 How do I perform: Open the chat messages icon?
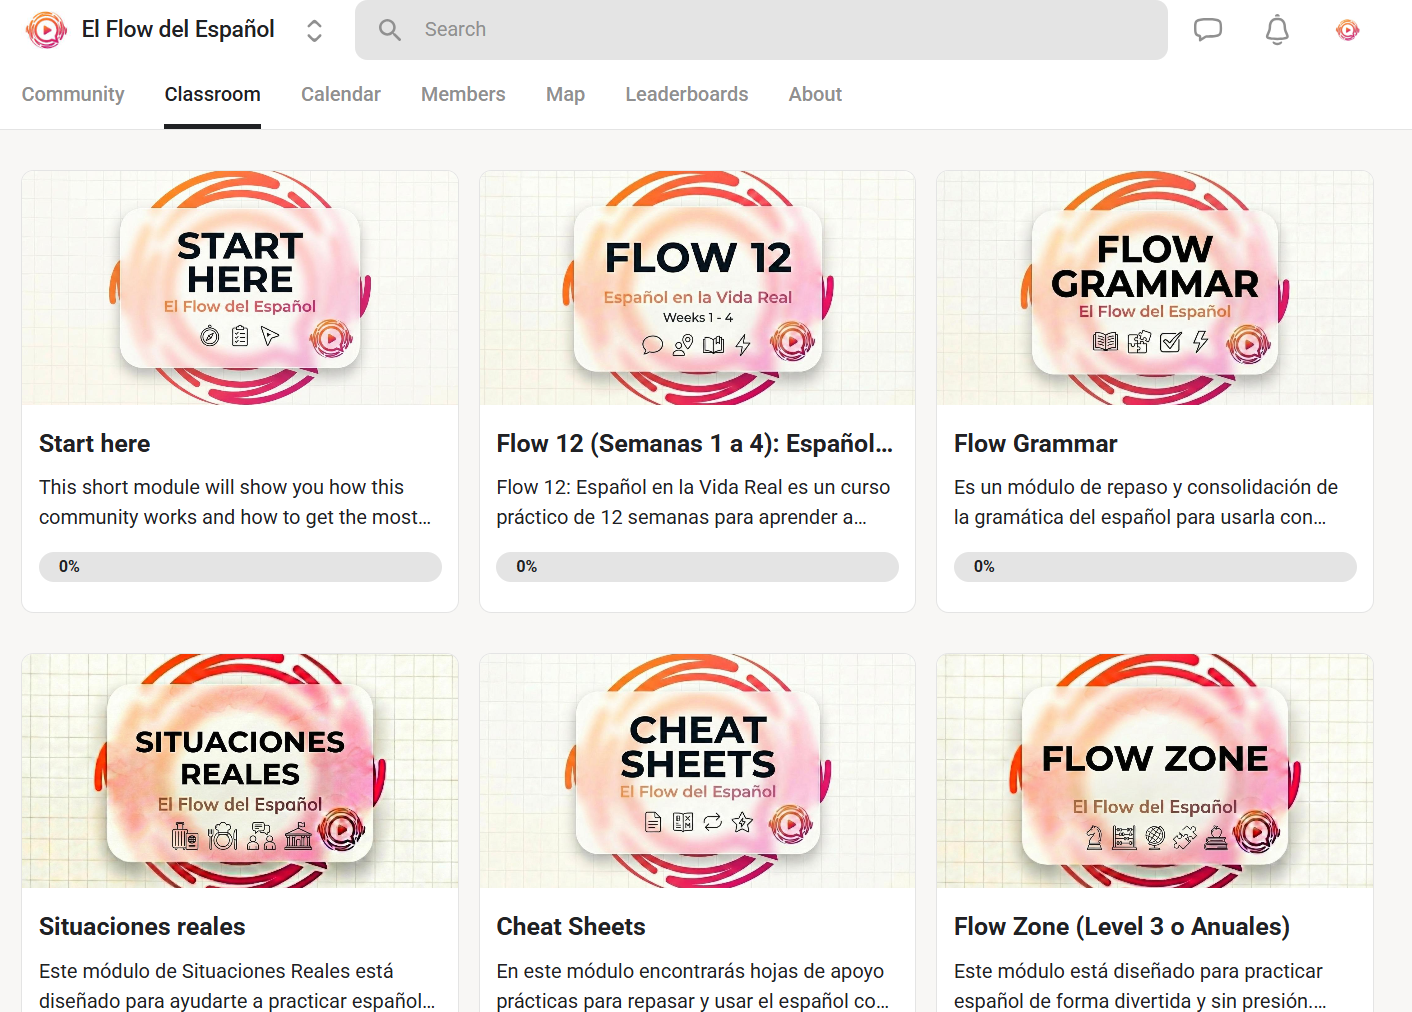1208,30
